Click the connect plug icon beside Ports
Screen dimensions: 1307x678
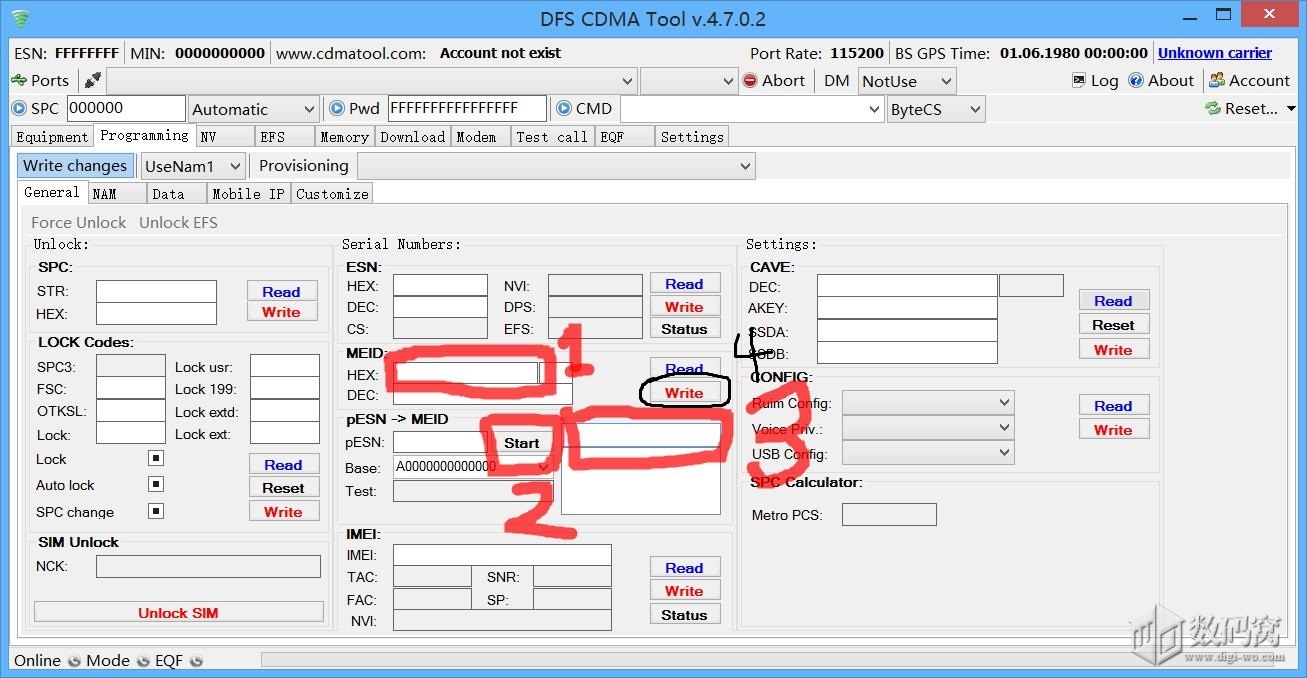[x=92, y=81]
